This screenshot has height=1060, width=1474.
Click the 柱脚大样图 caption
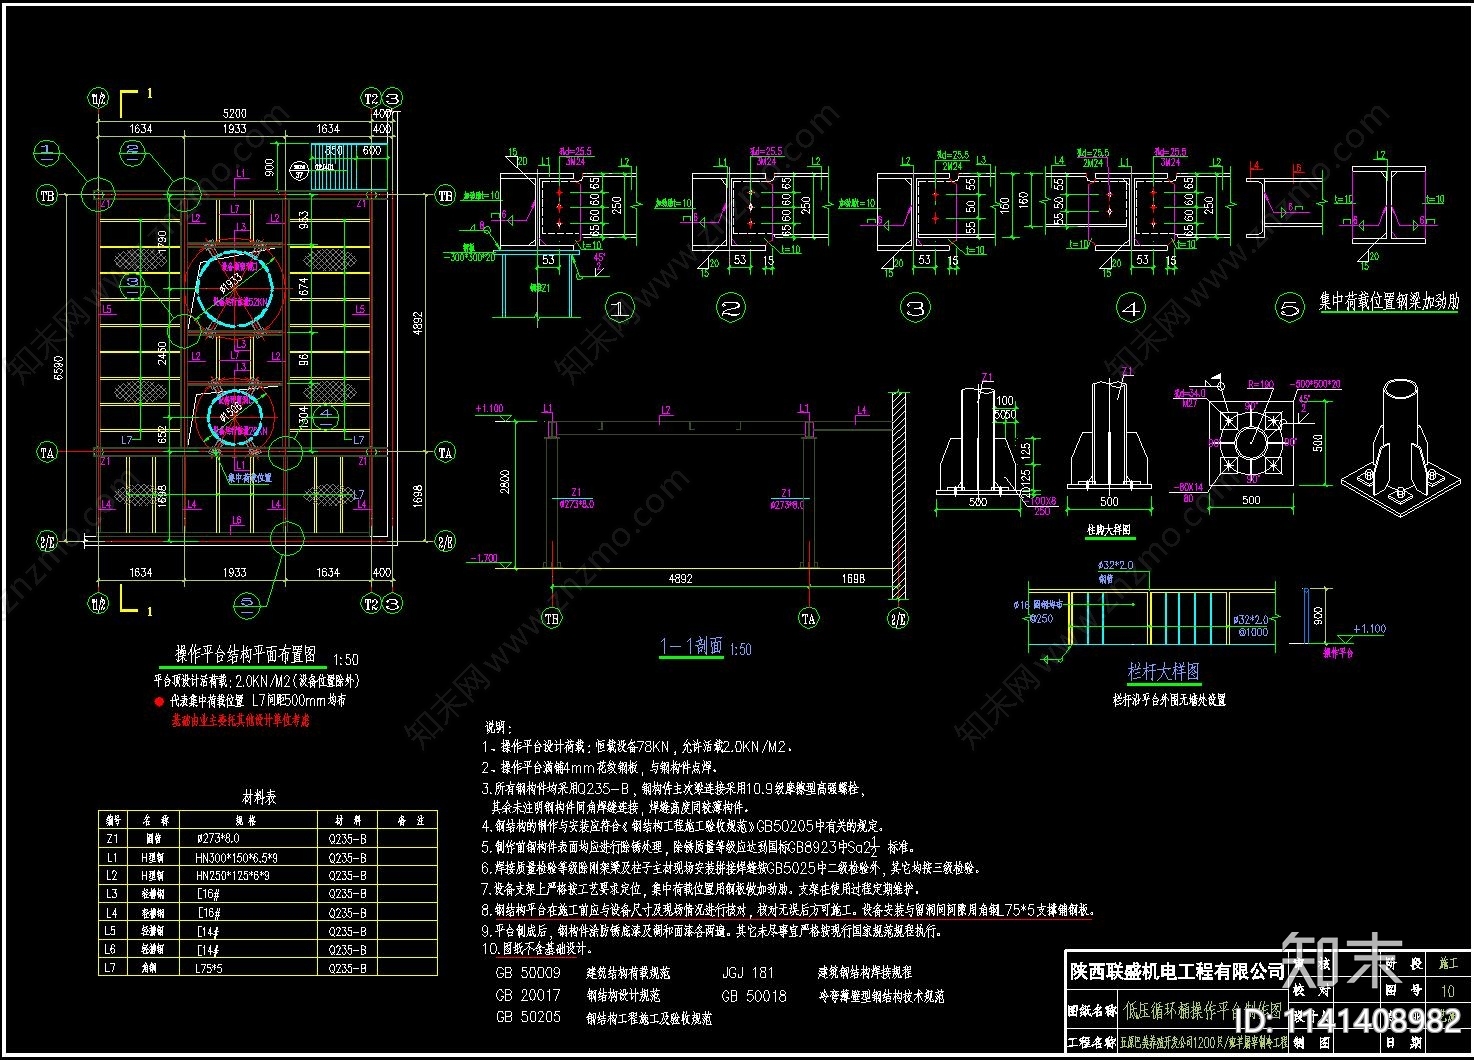1108,531
